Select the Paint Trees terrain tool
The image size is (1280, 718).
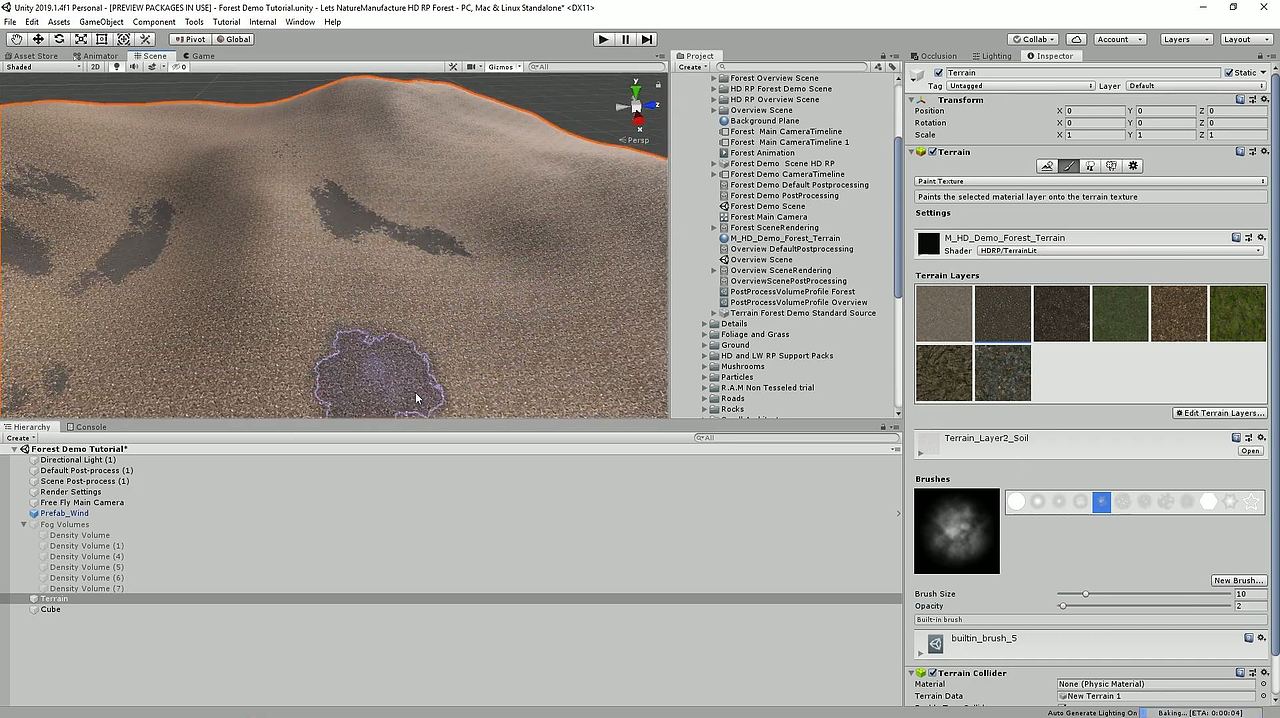point(1090,166)
